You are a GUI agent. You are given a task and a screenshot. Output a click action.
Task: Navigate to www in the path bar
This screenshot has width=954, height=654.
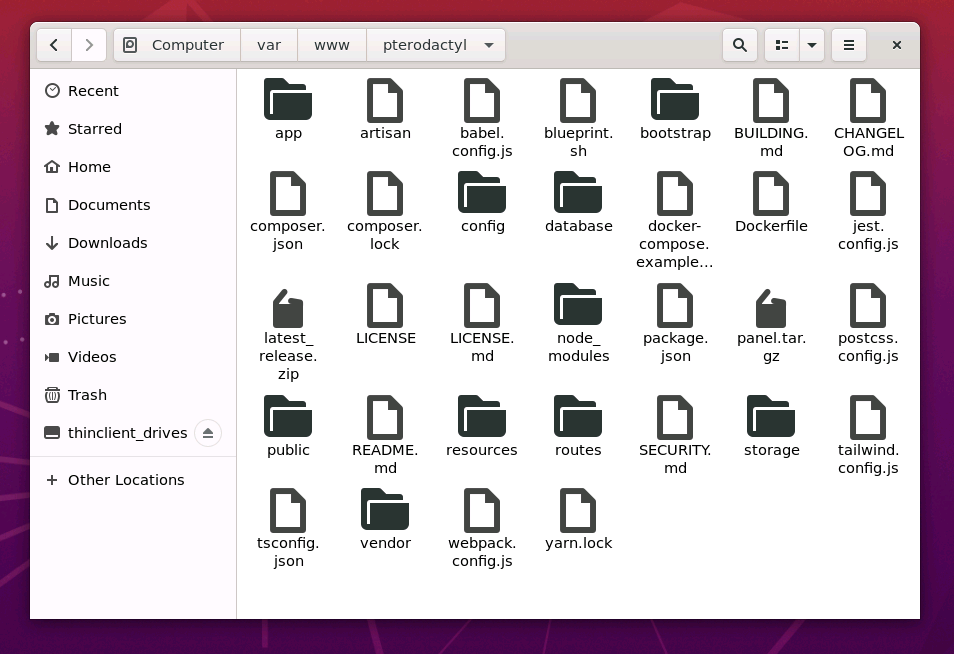(x=332, y=45)
